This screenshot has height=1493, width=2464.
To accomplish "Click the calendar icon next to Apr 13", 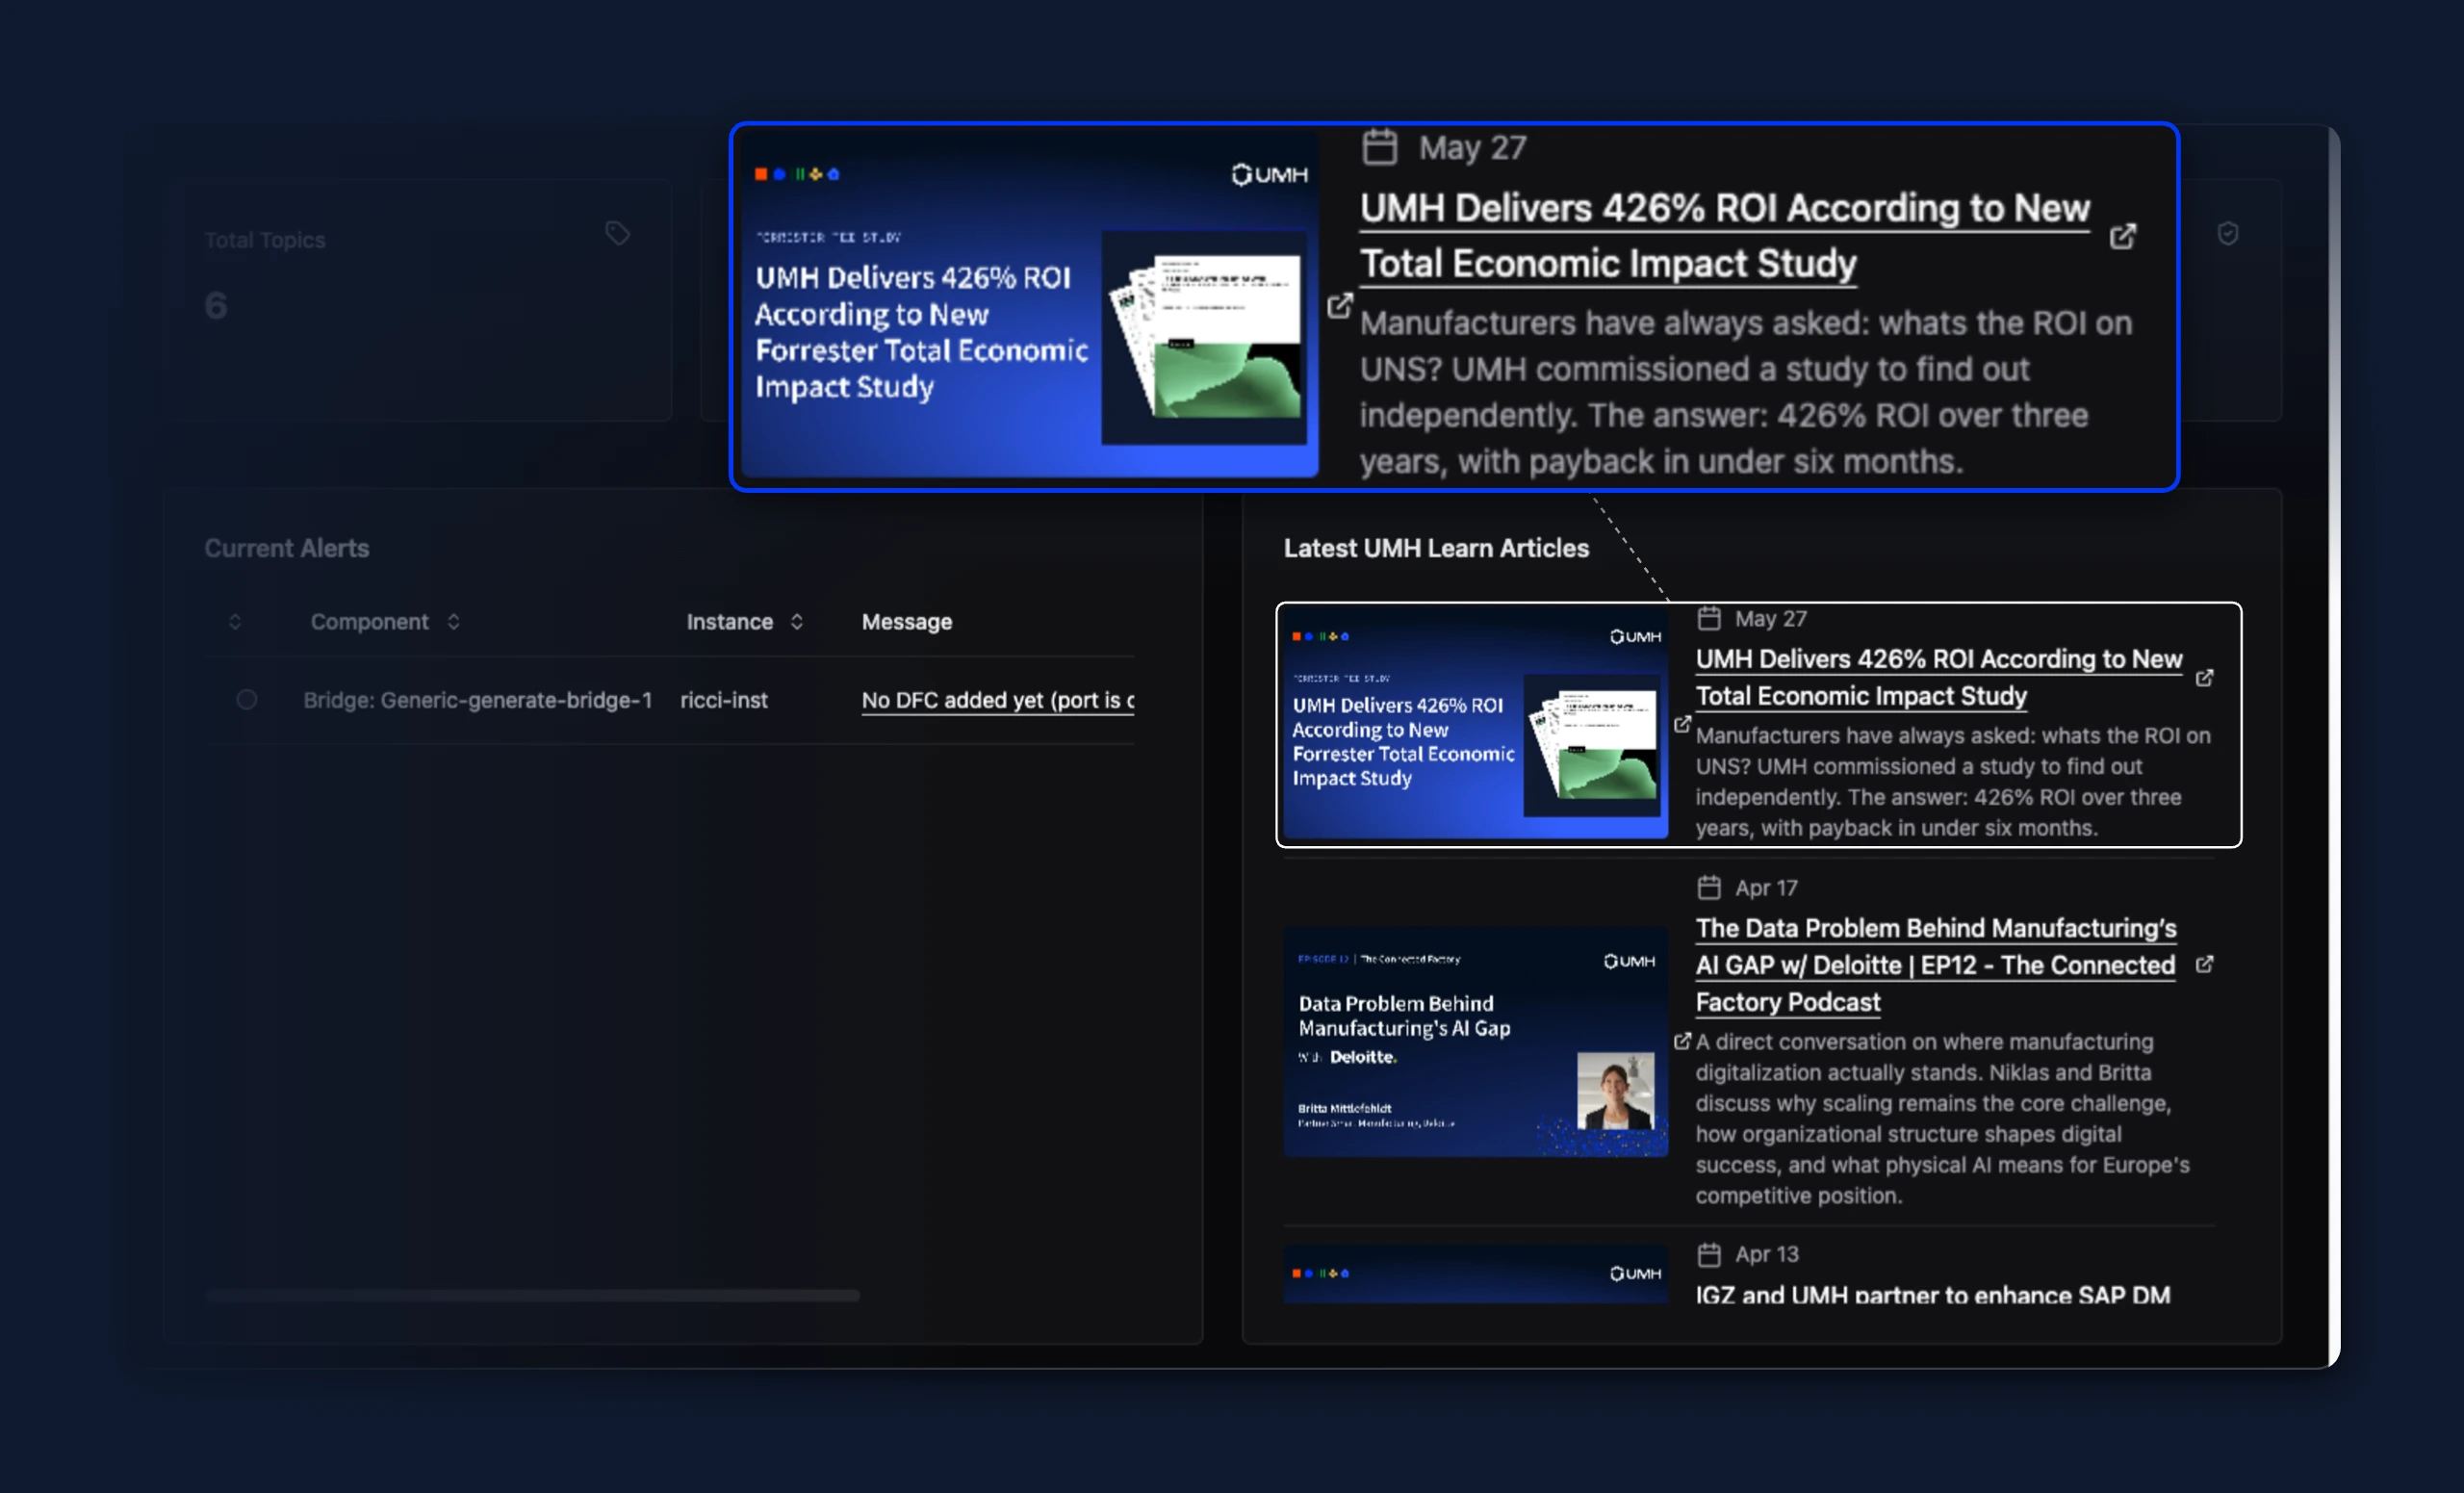I will point(1709,1254).
